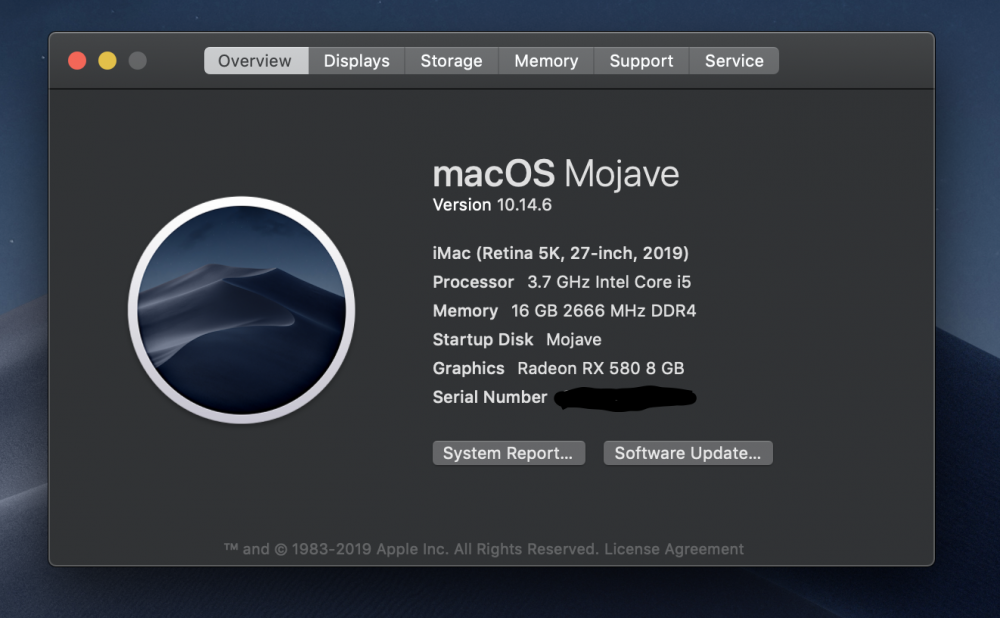Click the Processor label
Viewport: 1000px width, 618px height.
pyautogui.click(x=473, y=282)
